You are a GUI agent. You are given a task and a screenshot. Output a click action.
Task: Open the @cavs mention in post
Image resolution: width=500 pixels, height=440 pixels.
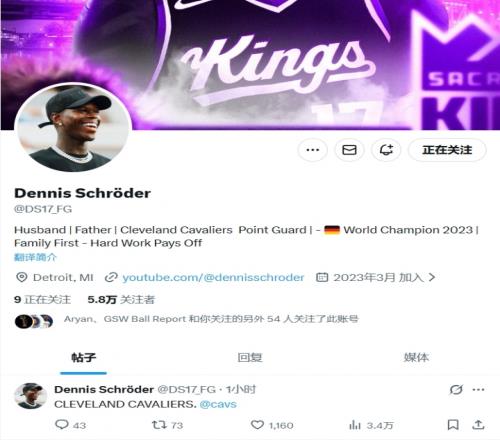(x=218, y=404)
